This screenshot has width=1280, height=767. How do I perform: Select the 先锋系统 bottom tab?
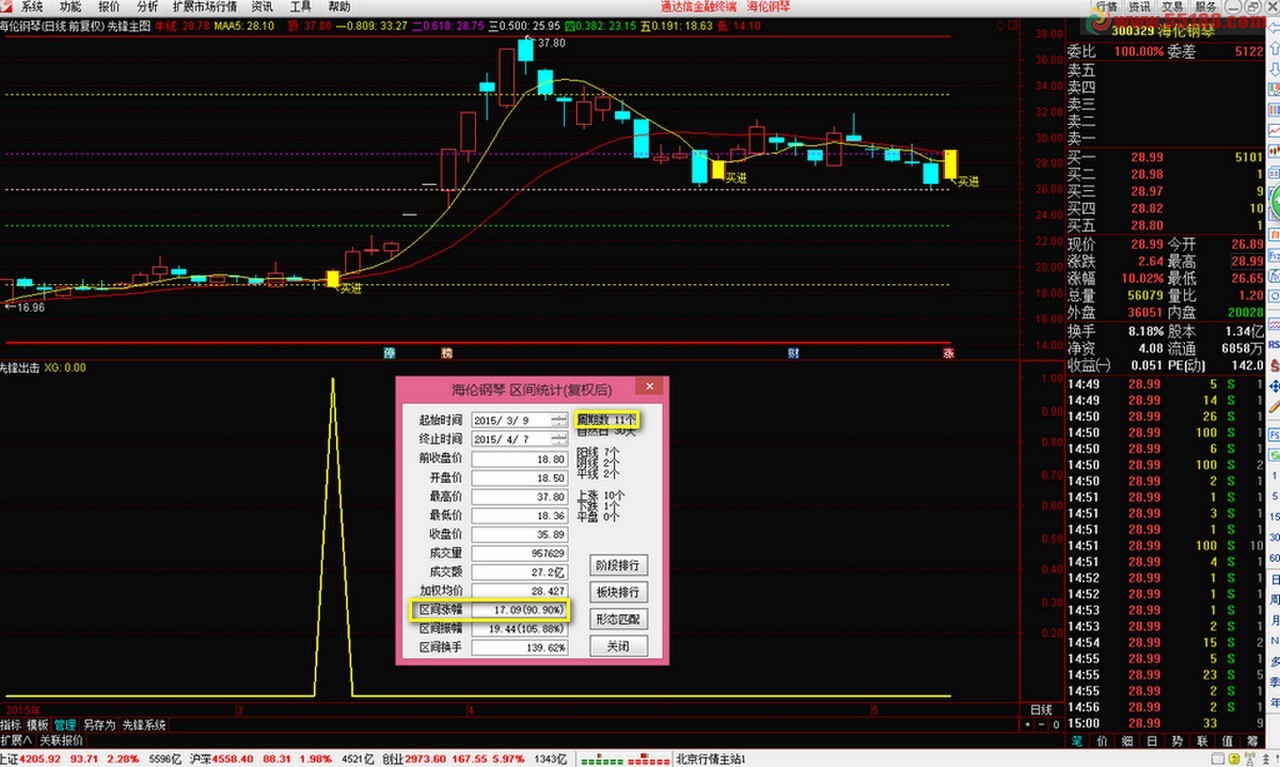point(144,725)
